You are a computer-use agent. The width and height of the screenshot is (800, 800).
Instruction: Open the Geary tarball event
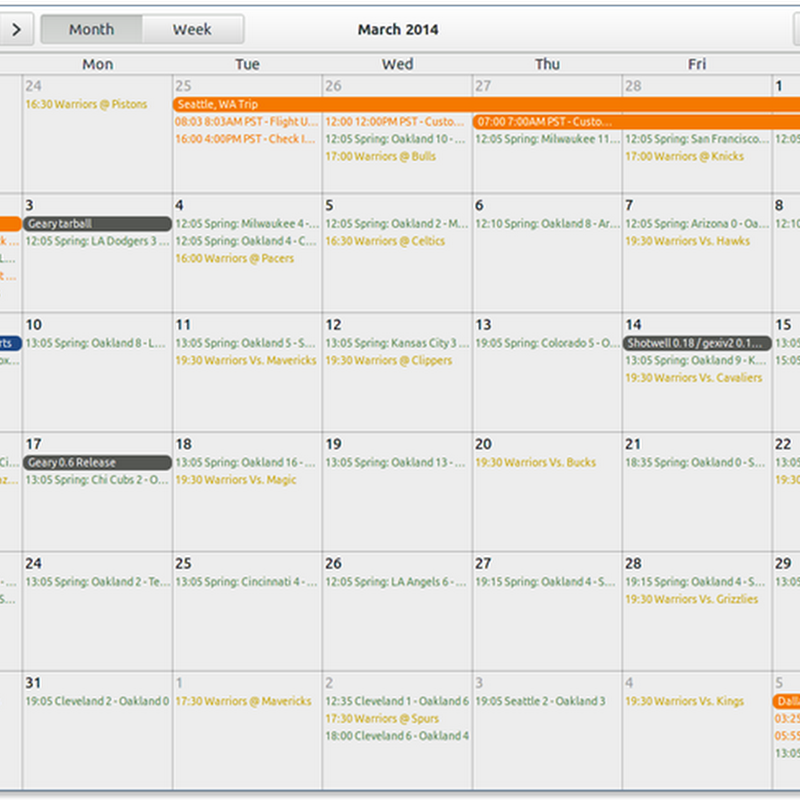pyautogui.click(x=97, y=223)
